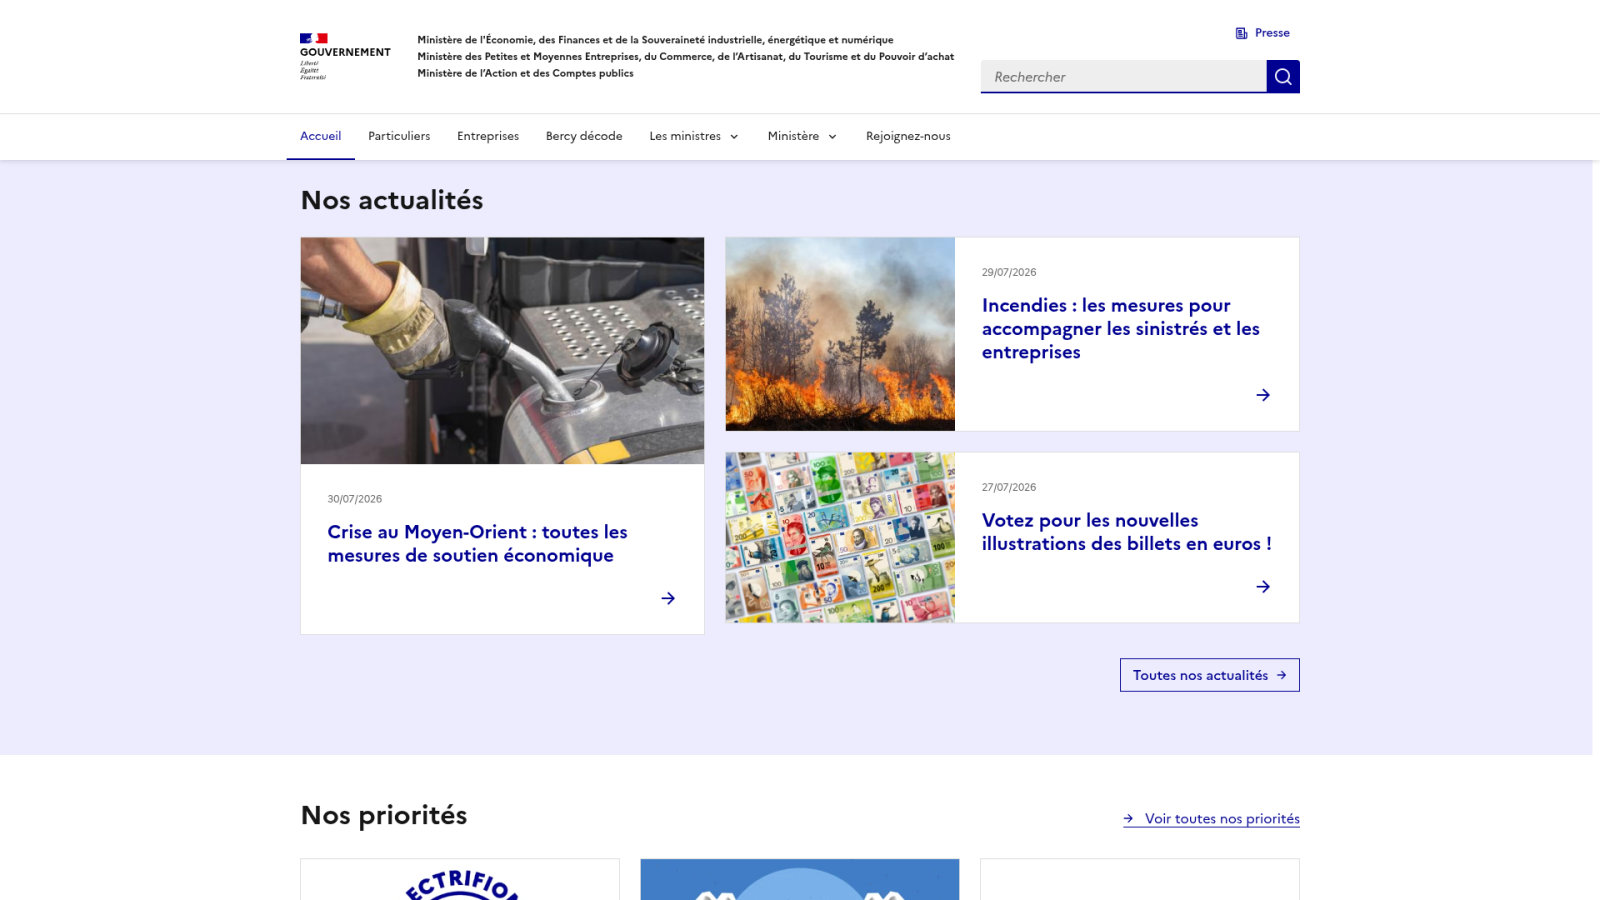Screen dimensions: 1600x900
Task: Open Entreprises menu item
Action: (488, 136)
